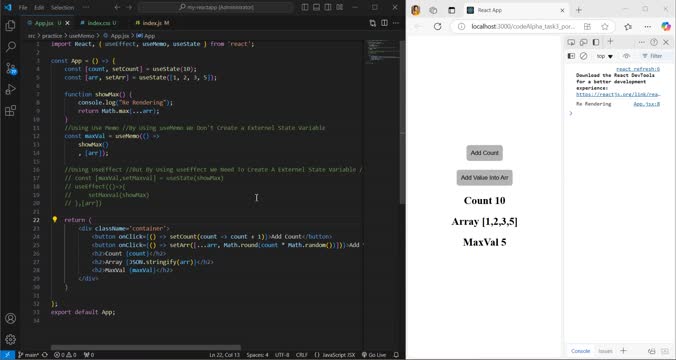Viewport: 676px width, 360px height.
Task: Open changes icon in editor toolbar
Action: pyautogui.click(x=372, y=23)
